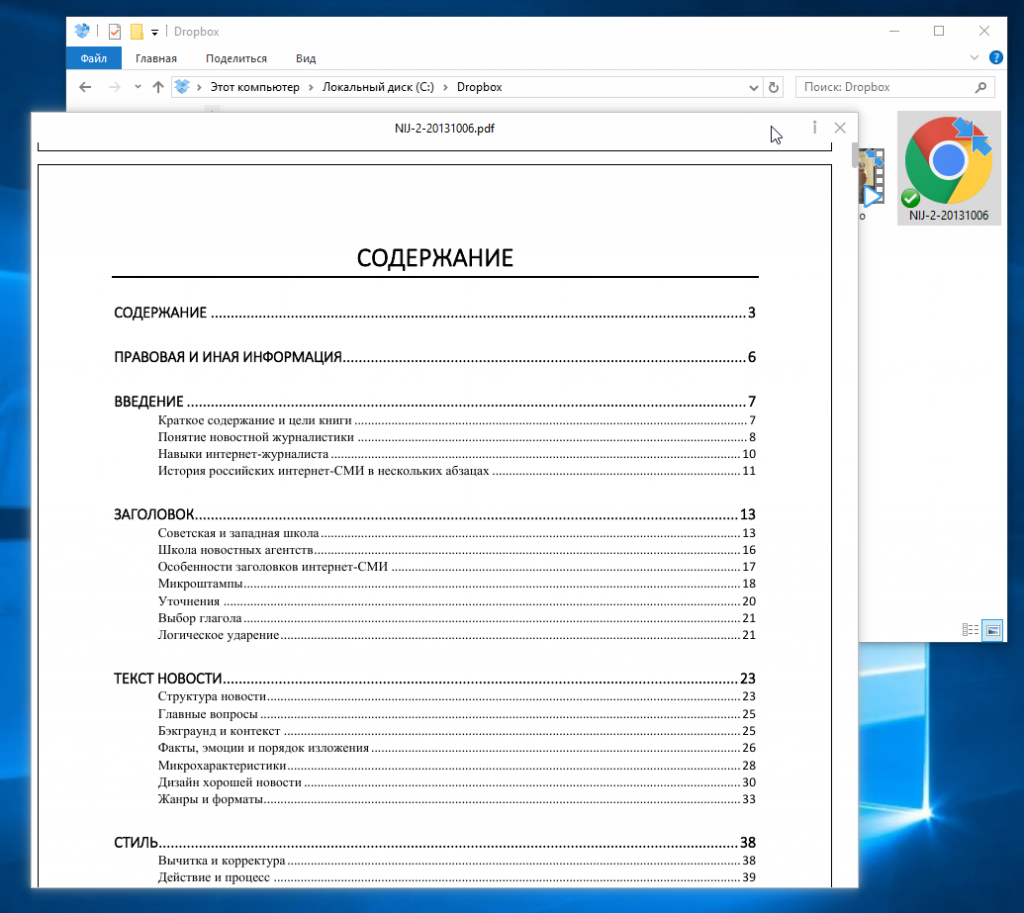Click the New folder icon in title bar

(137, 31)
